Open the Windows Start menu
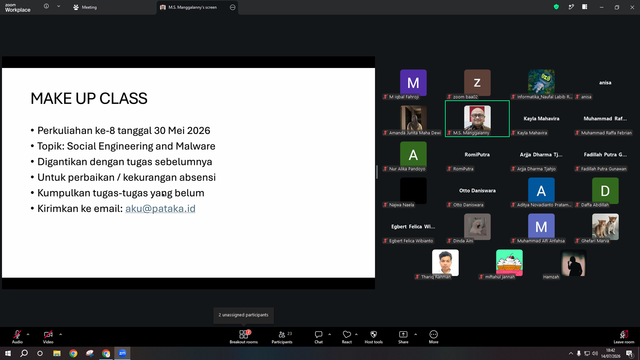The height and width of the screenshot is (360, 640). coord(8,353)
